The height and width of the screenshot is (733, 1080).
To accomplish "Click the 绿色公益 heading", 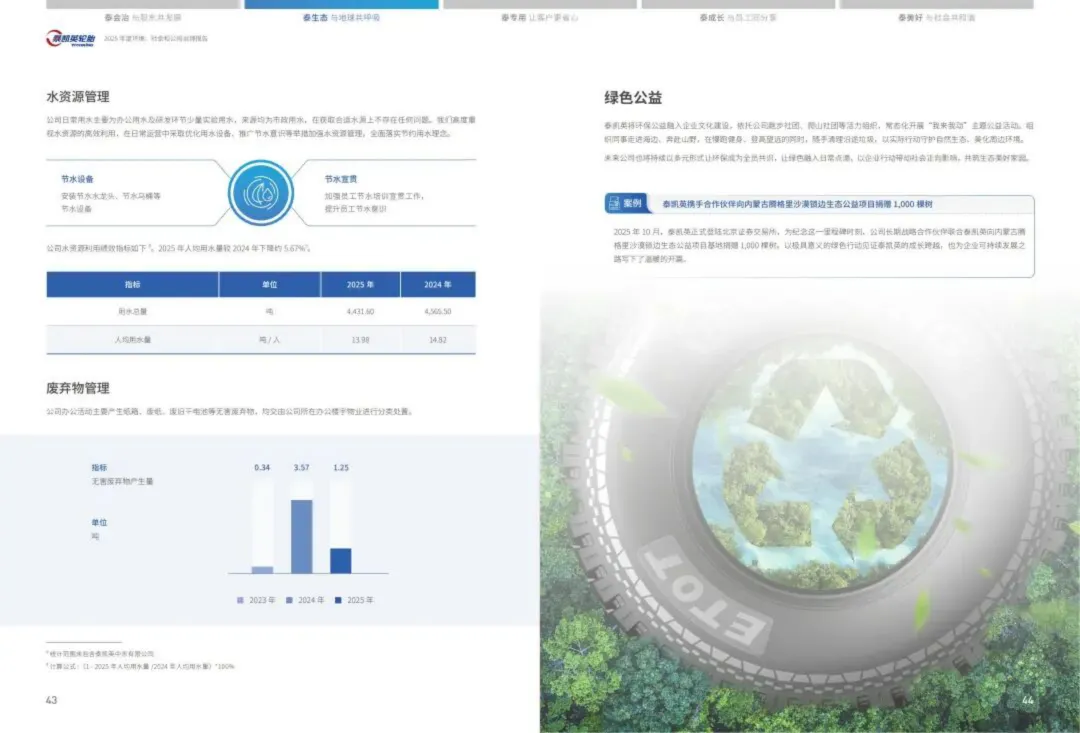I will pos(633,98).
